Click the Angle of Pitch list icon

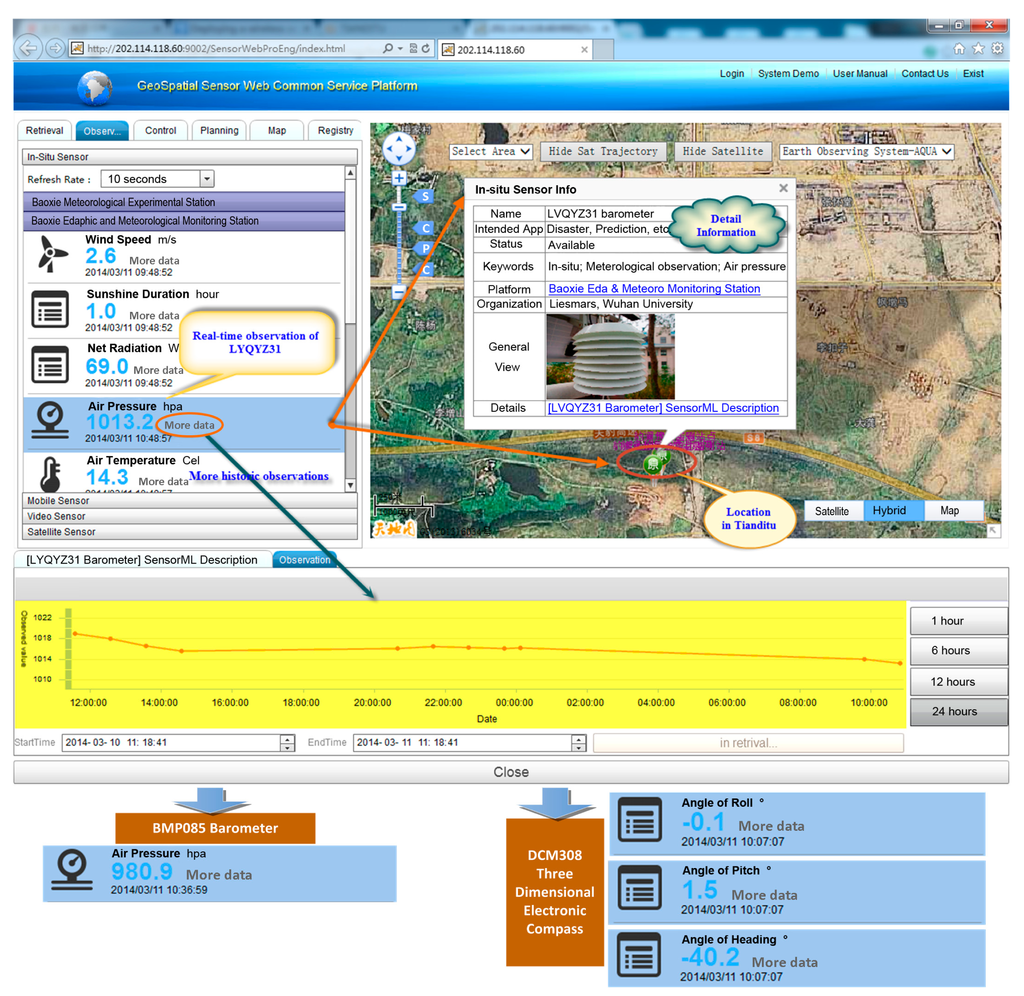(640, 887)
